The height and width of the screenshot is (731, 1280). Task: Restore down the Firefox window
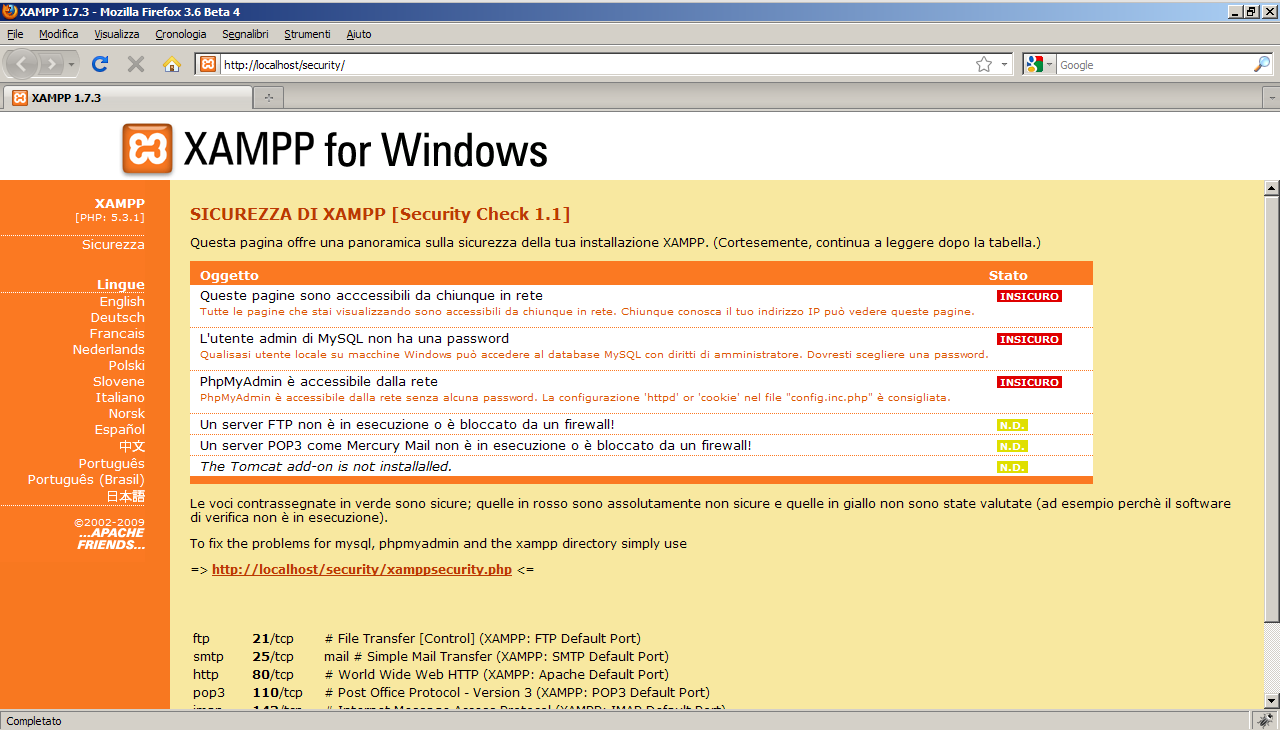tap(1250, 11)
